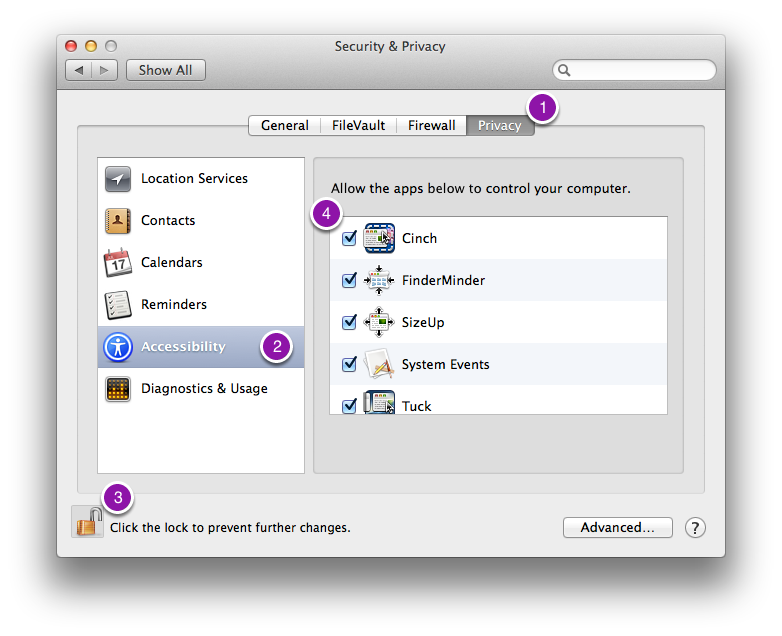
Task: Click the Tuck app icon
Action: tap(379, 402)
